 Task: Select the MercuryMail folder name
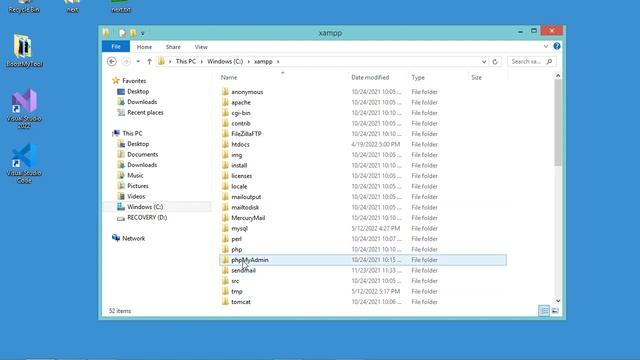coord(248,218)
